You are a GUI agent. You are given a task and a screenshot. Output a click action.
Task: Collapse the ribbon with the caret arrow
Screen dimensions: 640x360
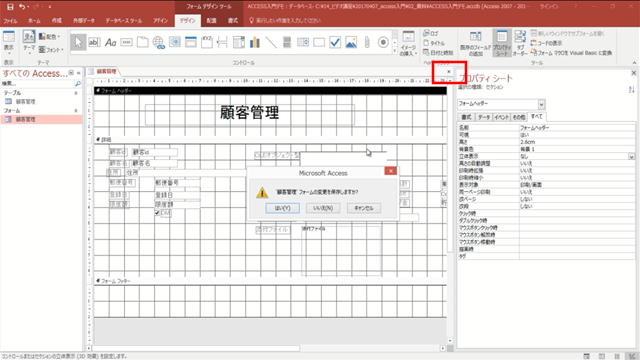(634, 62)
